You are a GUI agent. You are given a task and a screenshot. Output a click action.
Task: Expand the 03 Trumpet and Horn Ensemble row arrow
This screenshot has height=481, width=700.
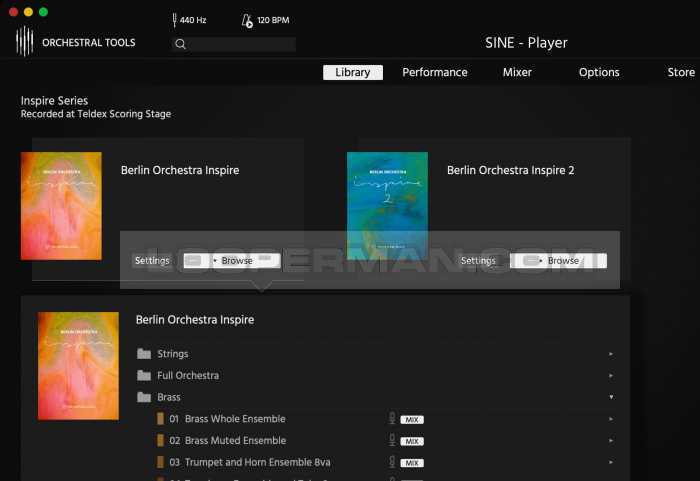611,462
